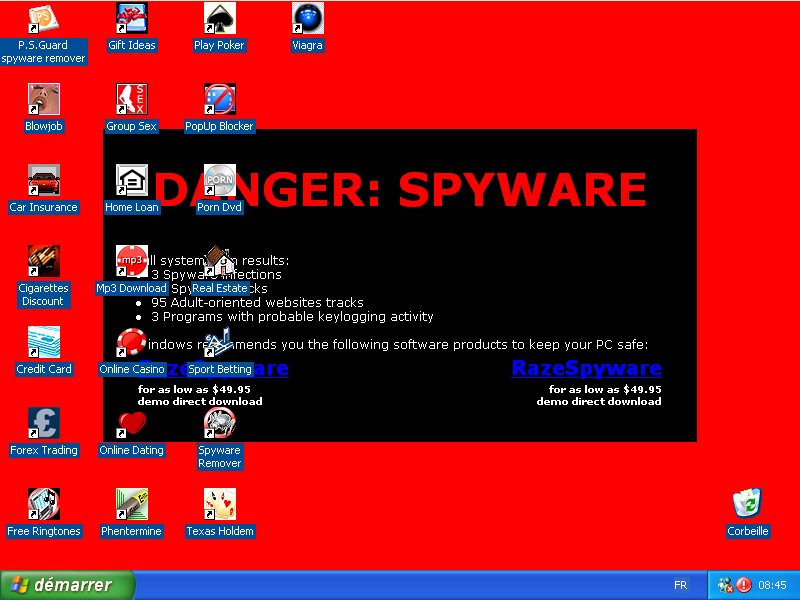Follow the right RazeSpyware link
The height and width of the screenshot is (600, 800).
point(586,368)
